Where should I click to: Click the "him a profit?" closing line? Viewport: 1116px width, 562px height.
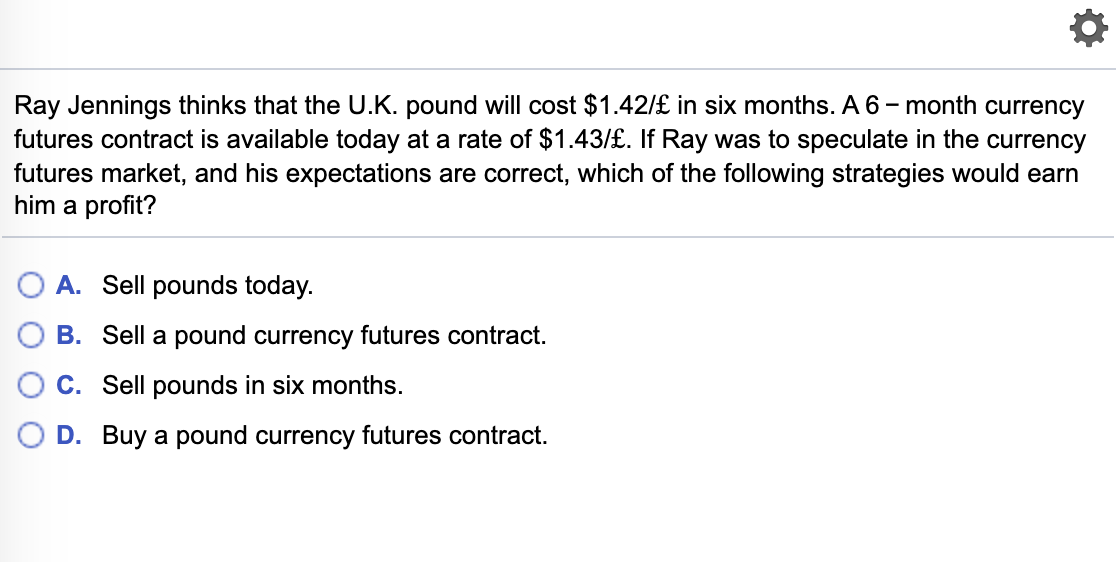coord(85,208)
